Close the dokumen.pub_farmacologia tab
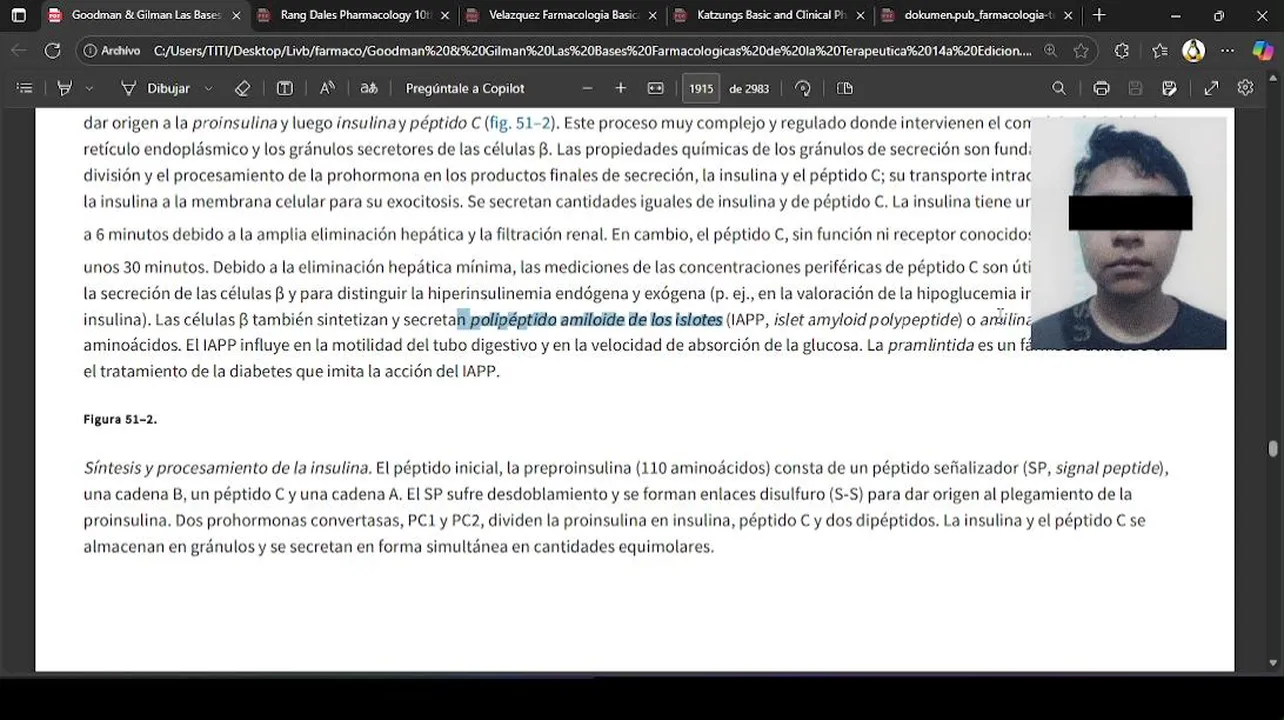Screen dimensions: 1284x720 click(1068, 16)
